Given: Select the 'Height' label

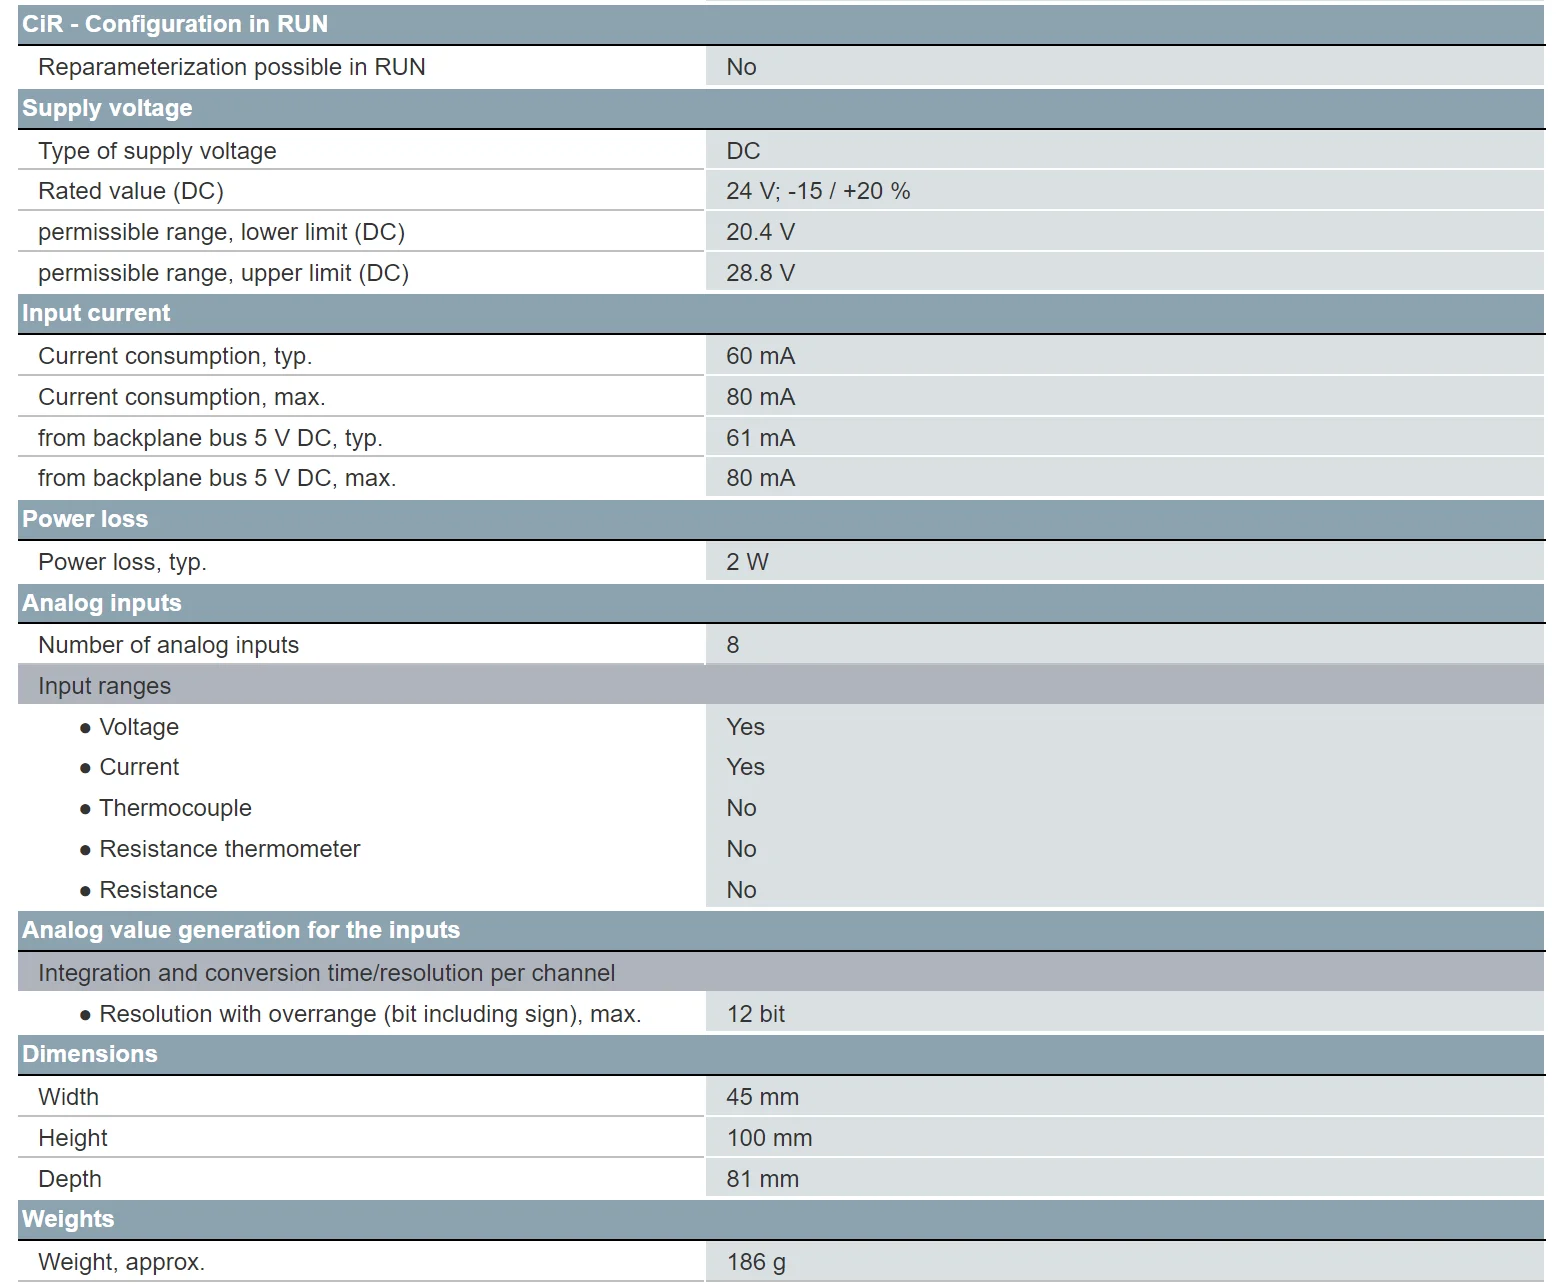Looking at the screenshot, I should pyautogui.click(x=72, y=1138).
